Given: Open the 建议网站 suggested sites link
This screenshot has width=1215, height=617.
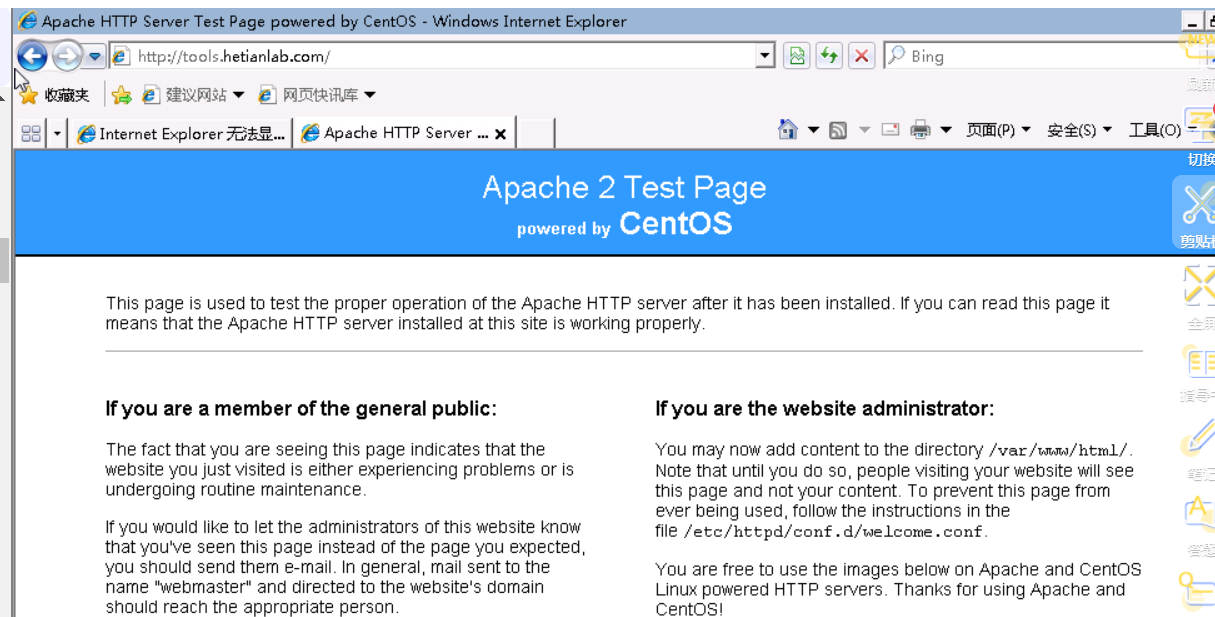Looking at the screenshot, I should 186,95.
